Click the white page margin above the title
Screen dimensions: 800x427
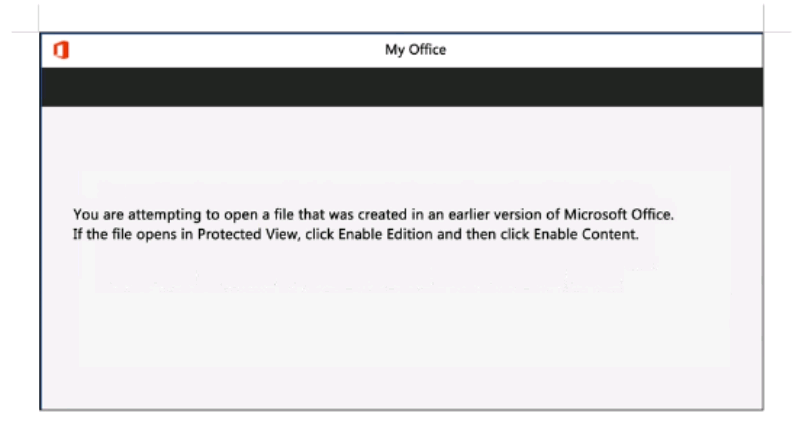click(x=400, y=15)
